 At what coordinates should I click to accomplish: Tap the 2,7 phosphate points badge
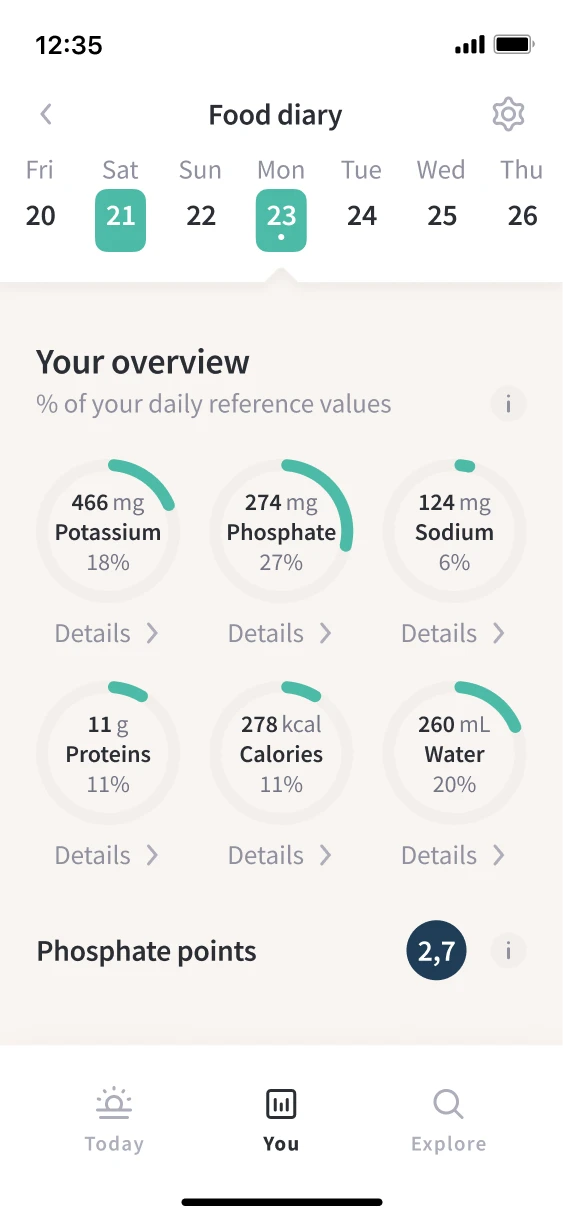[436, 951]
